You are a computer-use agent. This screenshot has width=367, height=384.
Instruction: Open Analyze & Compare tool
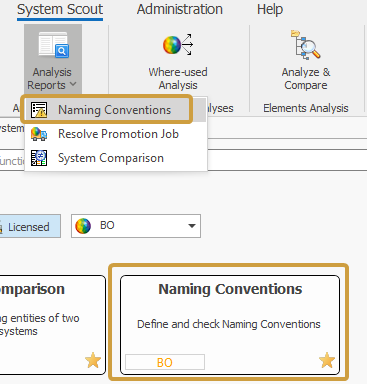coord(306,61)
